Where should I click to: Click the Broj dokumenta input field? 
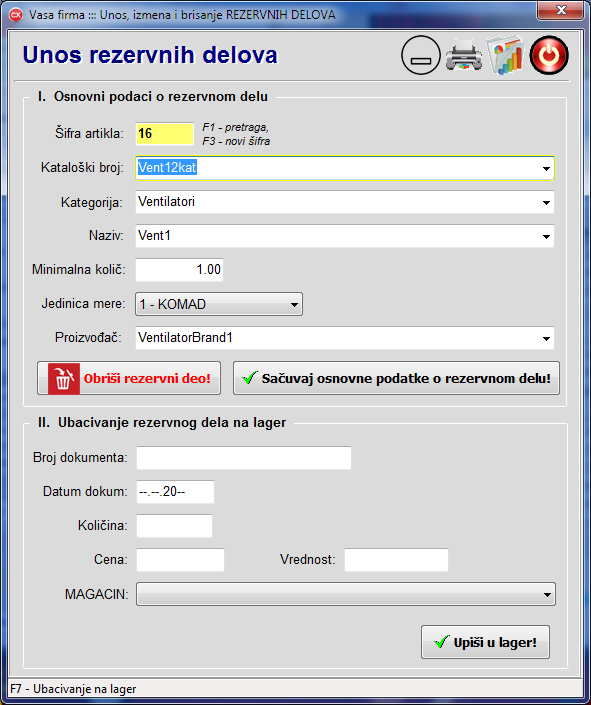[244, 458]
